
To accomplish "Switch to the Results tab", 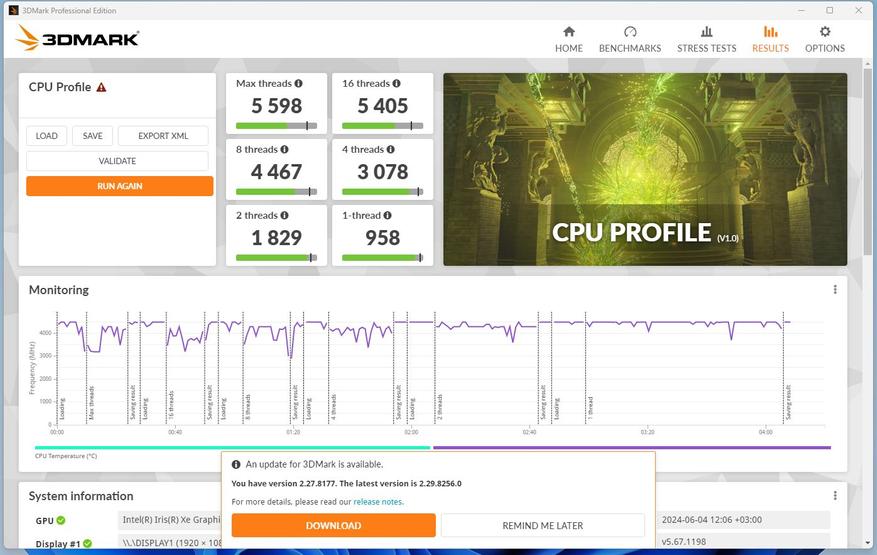I will (770, 39).
